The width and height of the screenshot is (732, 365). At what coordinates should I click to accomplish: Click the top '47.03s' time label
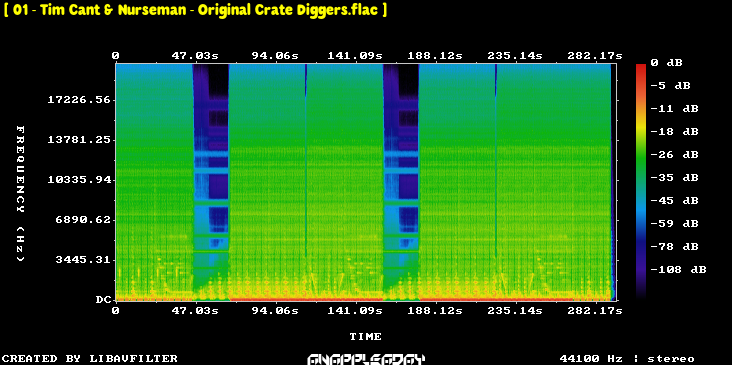click(195, 56)
